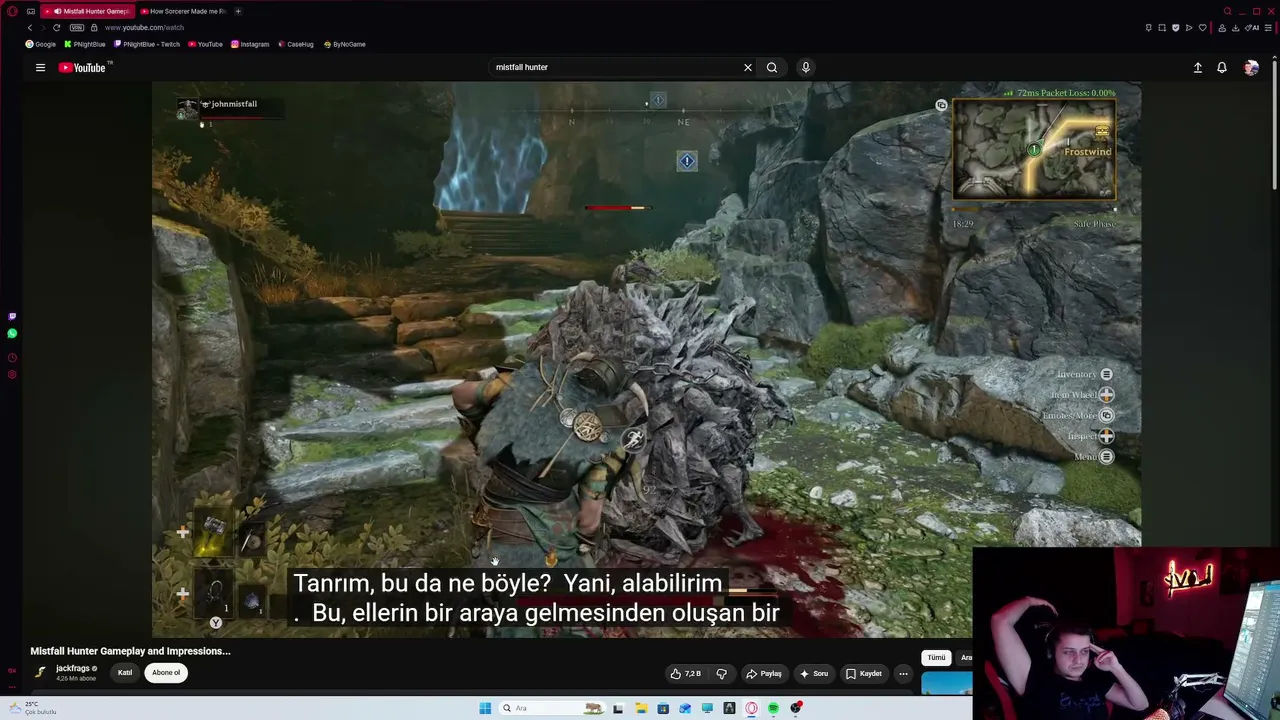
Task: Go back to the previous page
Action: point(29,27)
